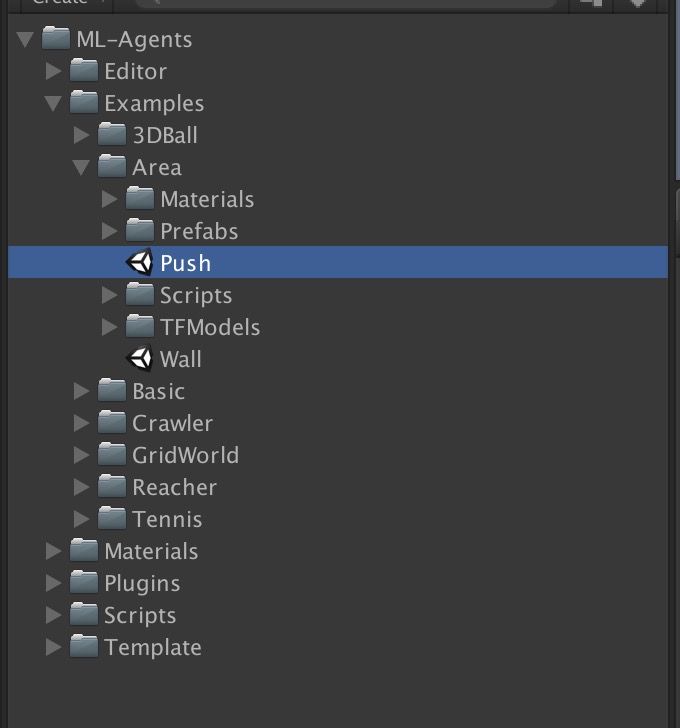Click the 3DBall folder icon
This screenshot has width=680, height=728.
pyautogui.click(x=112, y=134)
